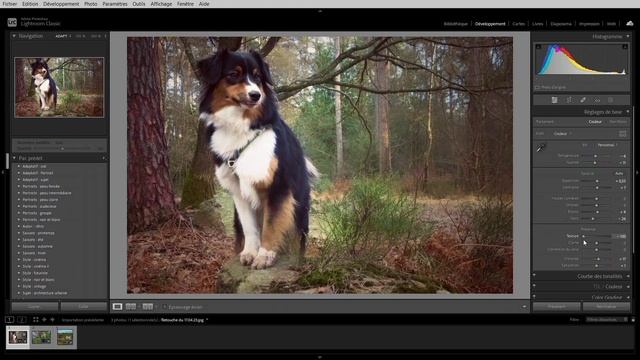
Task: Switch to the Cartes module
Action: point(518,24)
